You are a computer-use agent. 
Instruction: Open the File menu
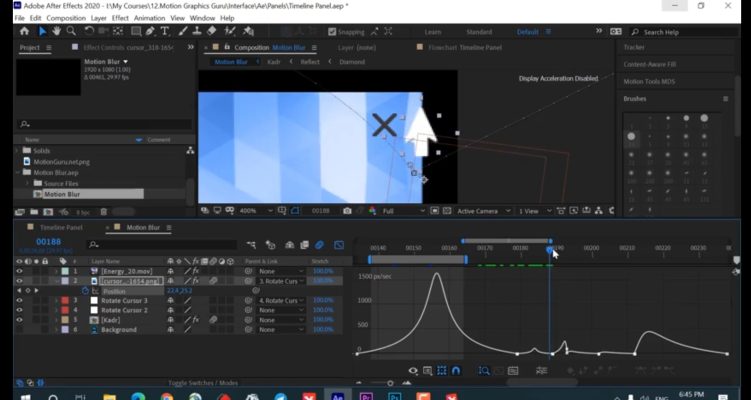click(19, 18)
